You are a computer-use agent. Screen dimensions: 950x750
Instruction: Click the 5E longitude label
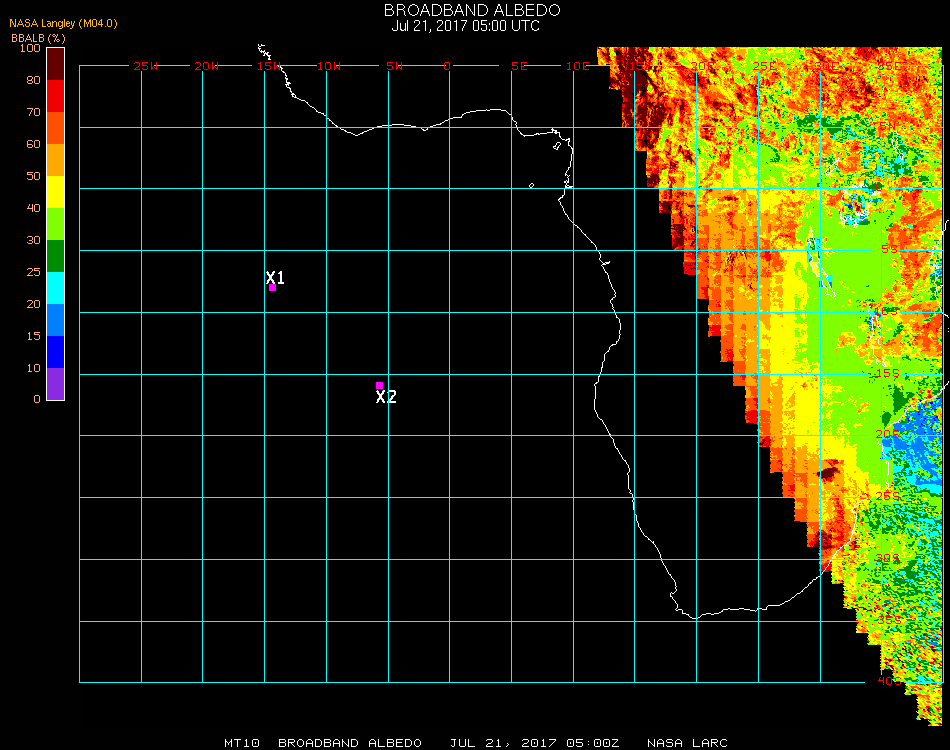click(x=519, y=66)
